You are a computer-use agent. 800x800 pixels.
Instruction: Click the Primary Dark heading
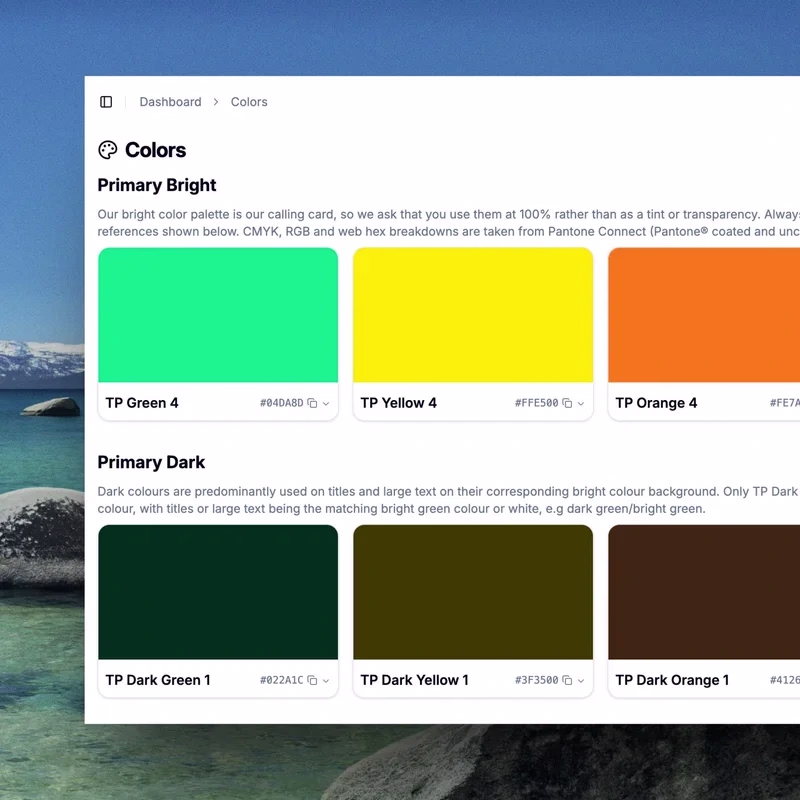[x=151, y=462]
